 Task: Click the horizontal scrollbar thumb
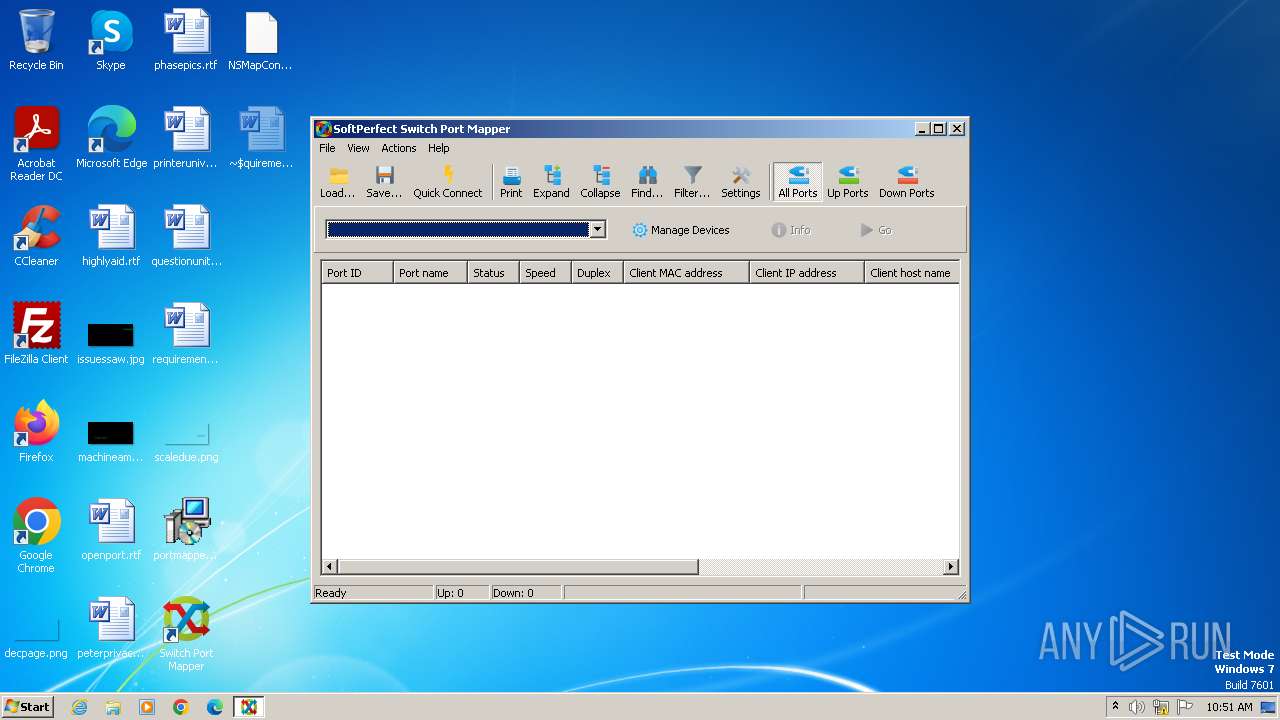pos(518,567)
